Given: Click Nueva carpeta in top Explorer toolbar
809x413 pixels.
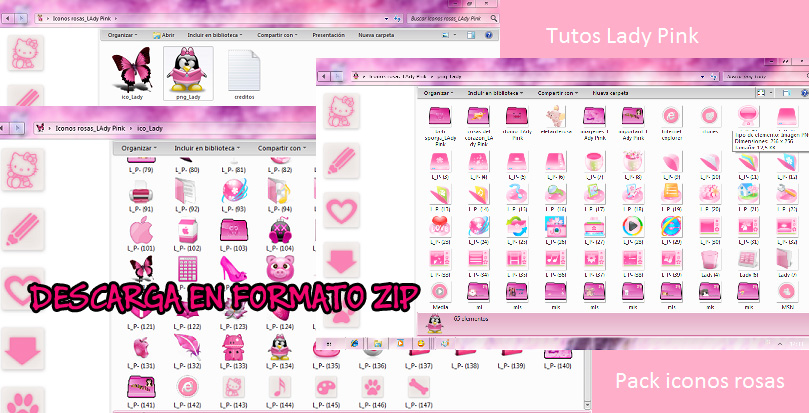Looking at the screenshot, I should tap(376, 35).
